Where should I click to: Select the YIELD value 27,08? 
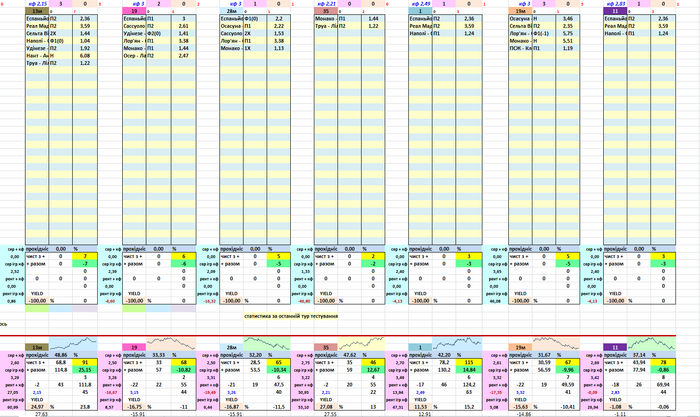(x=326, y=407)
